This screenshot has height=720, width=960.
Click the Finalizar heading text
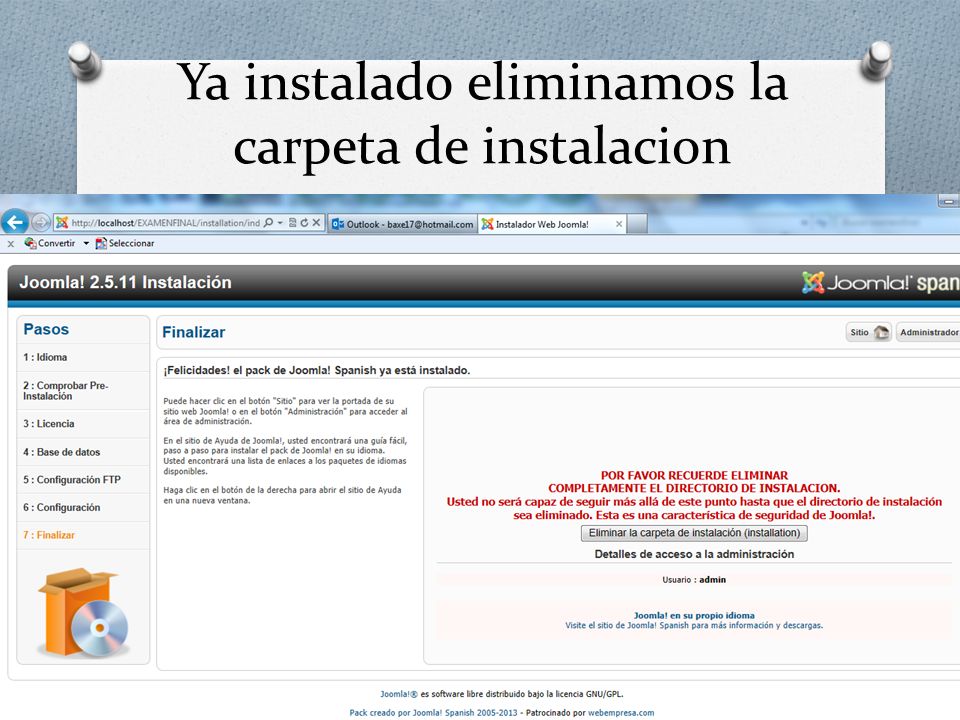pos(193,332)
